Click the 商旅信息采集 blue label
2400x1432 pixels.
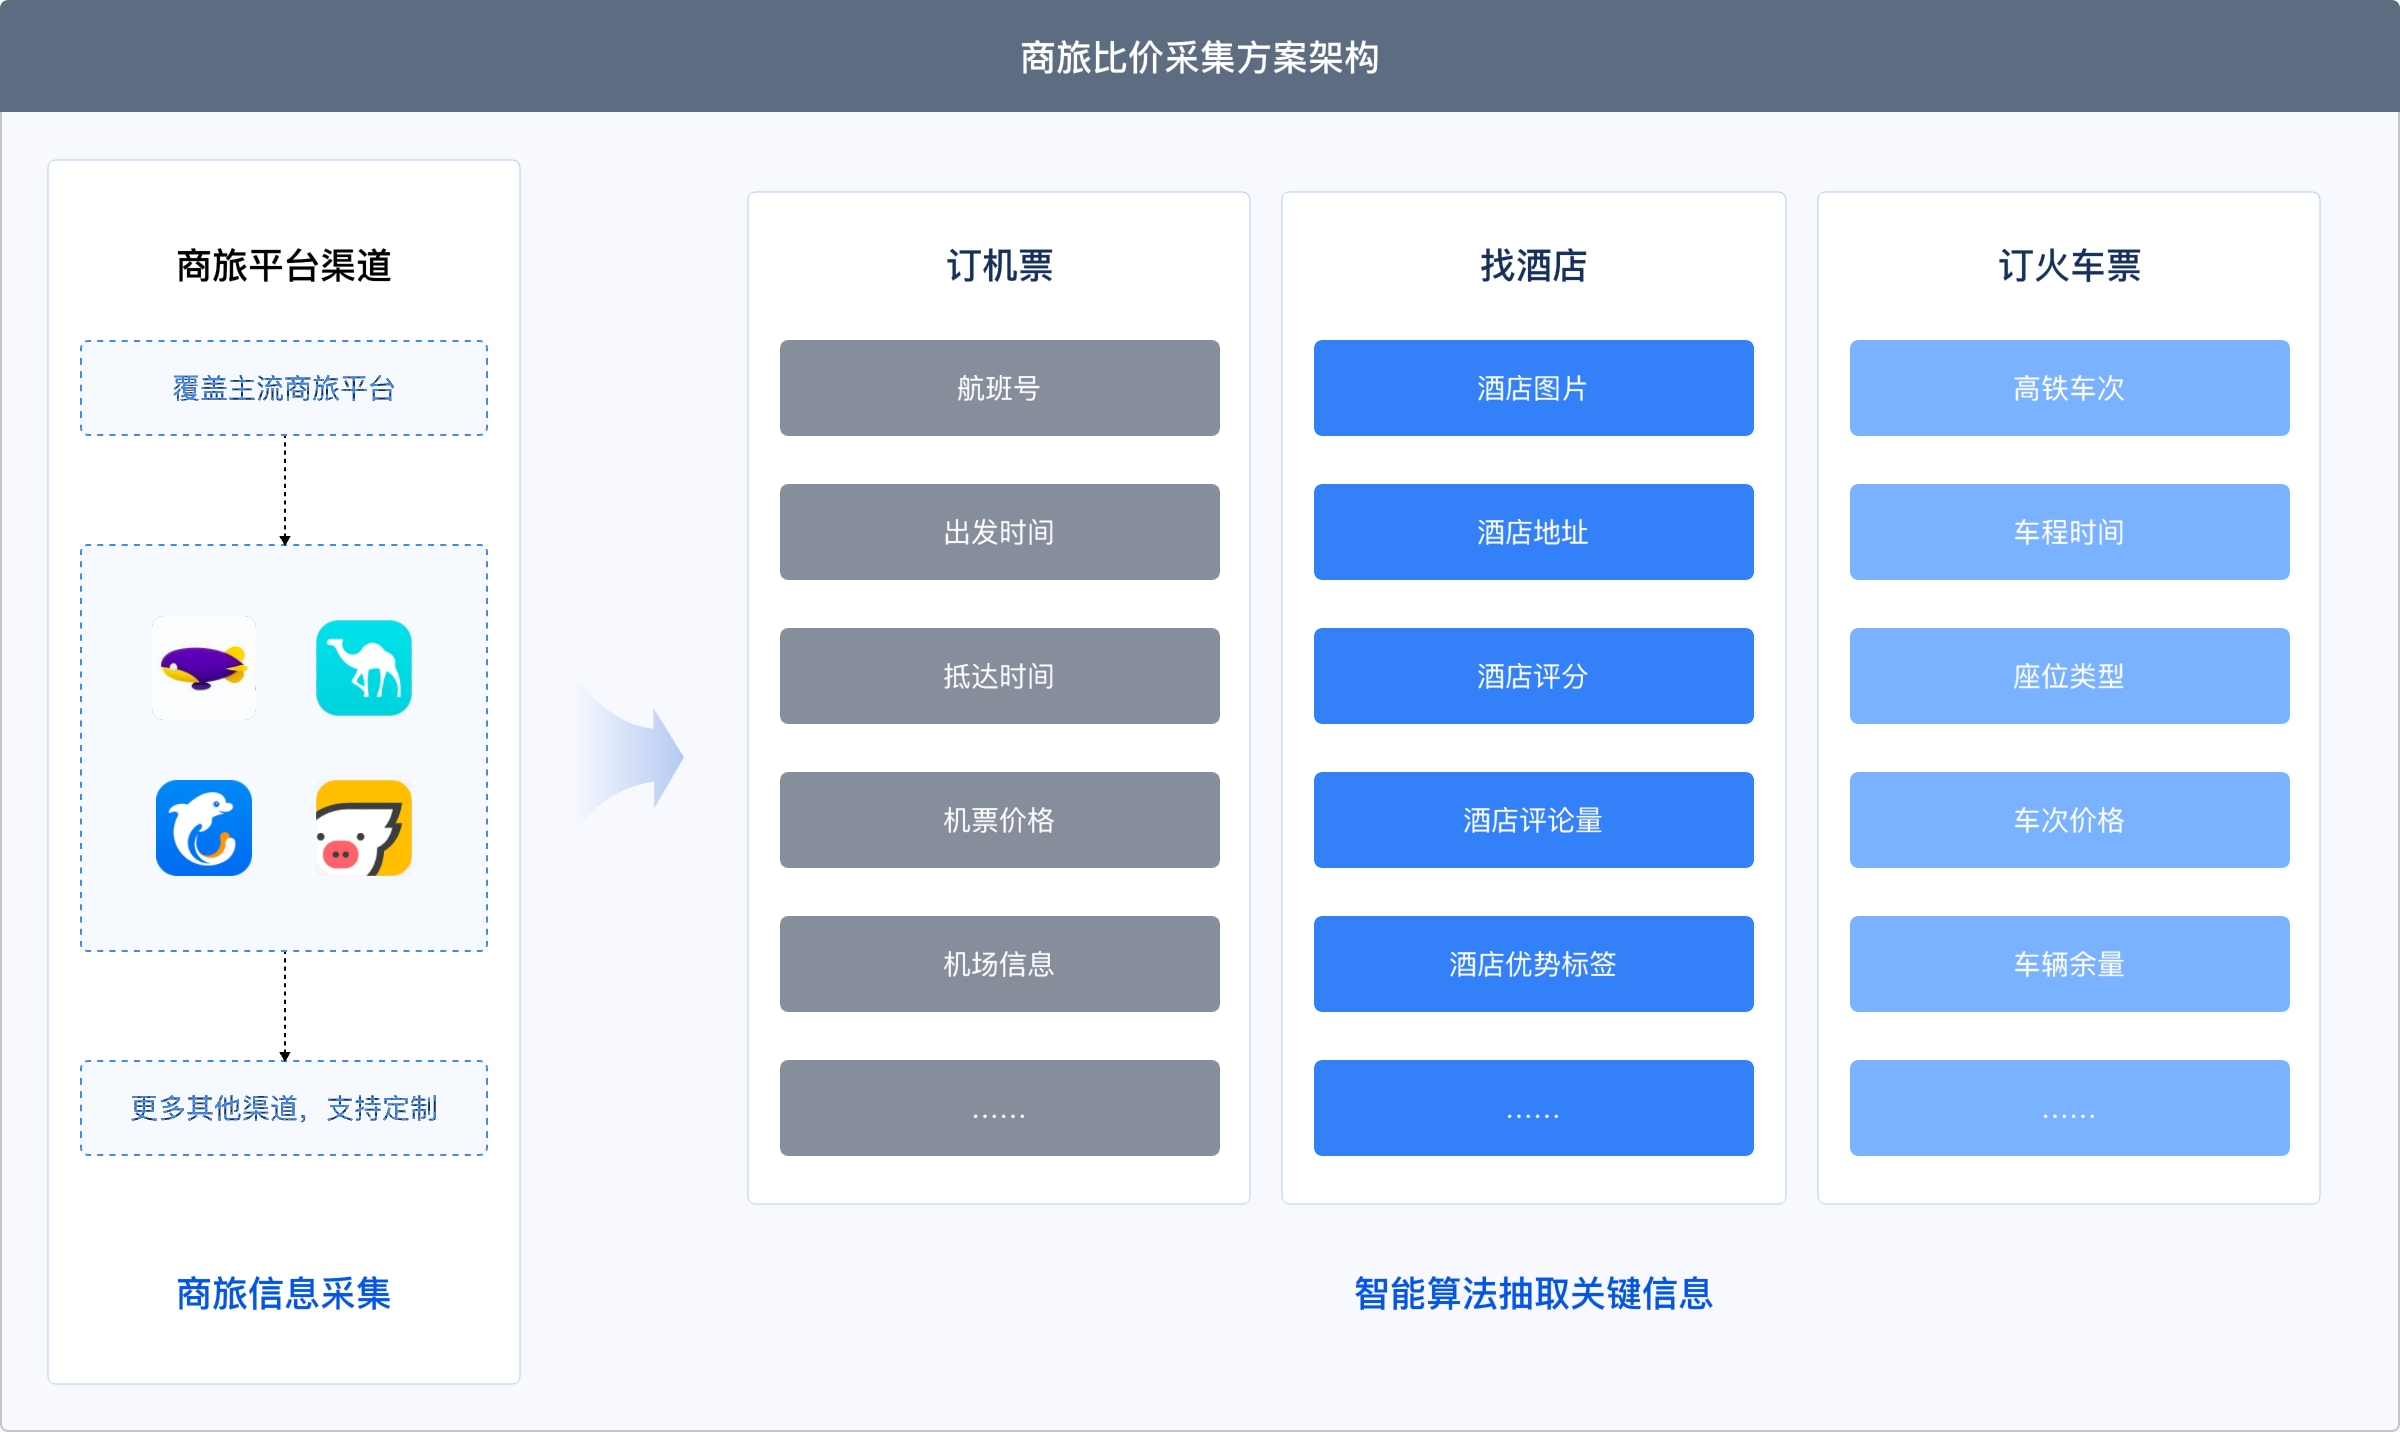284,1294
